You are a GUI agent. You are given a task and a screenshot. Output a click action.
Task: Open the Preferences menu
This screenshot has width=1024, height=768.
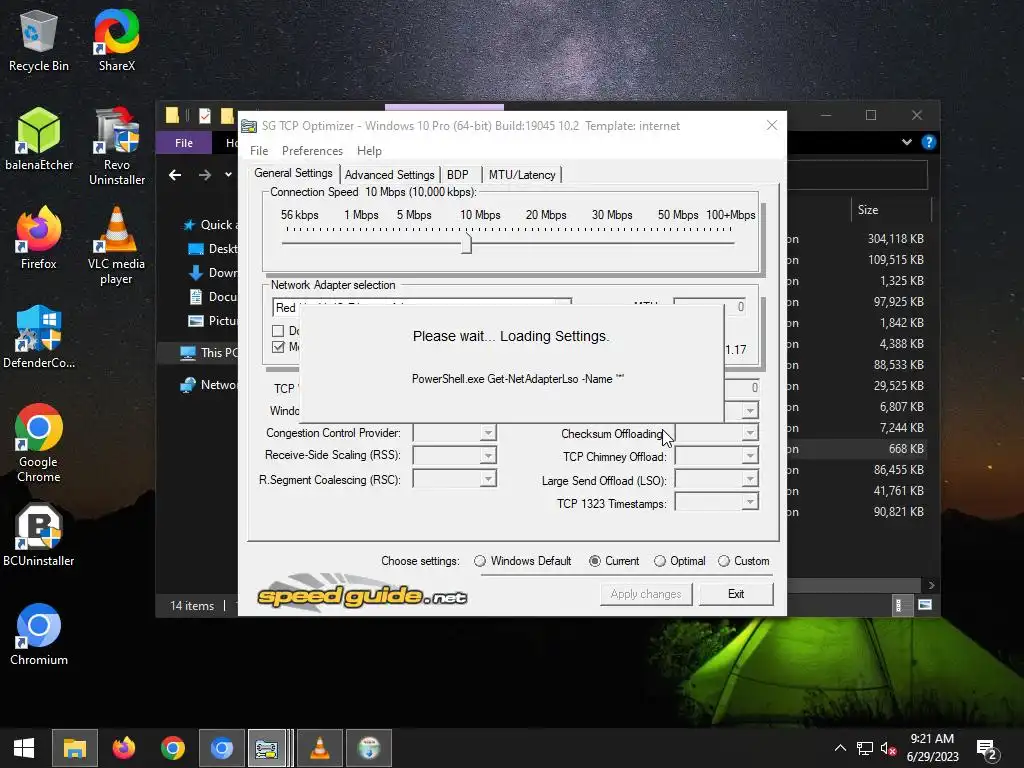(x=312, y=151)
